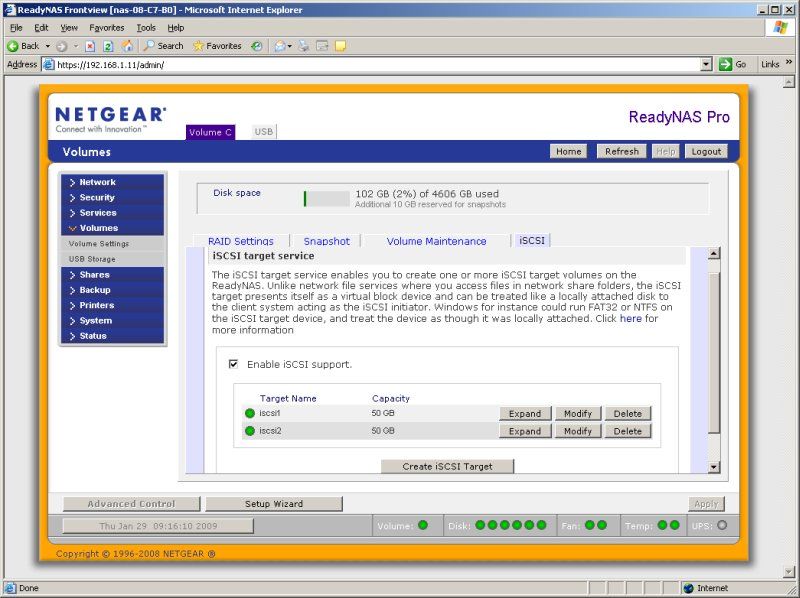Click the green Go arrow button

(x=725, y=64)
